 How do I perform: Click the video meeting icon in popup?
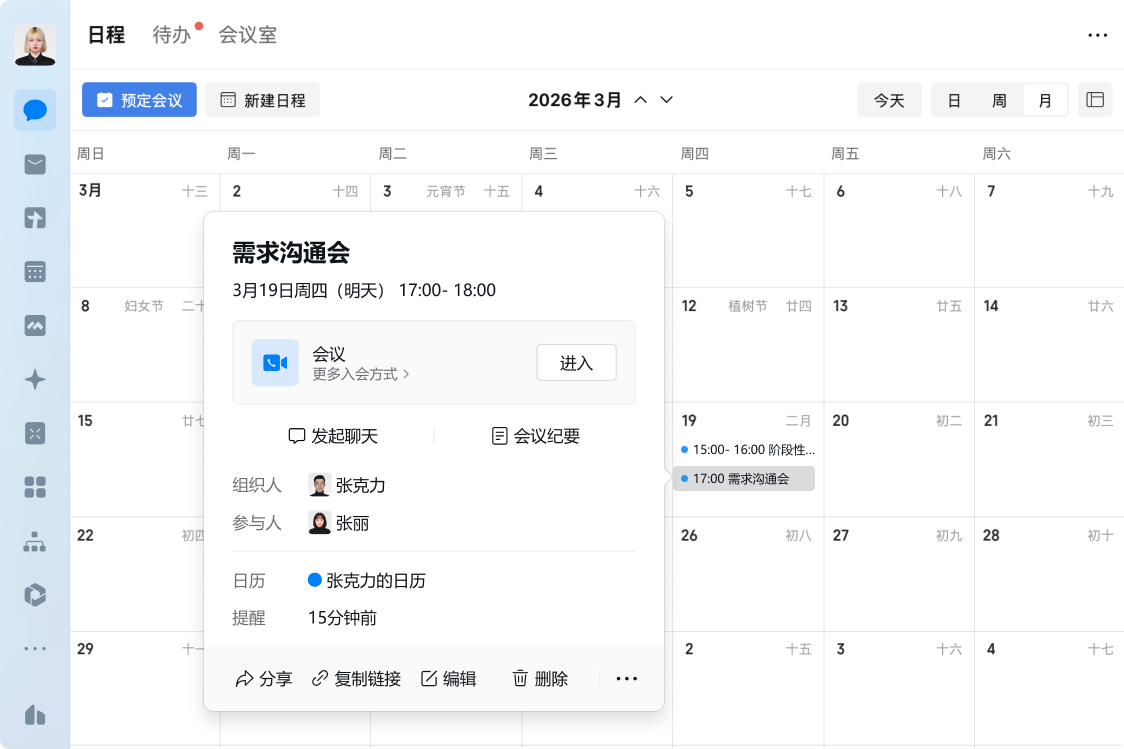[275, 363]
